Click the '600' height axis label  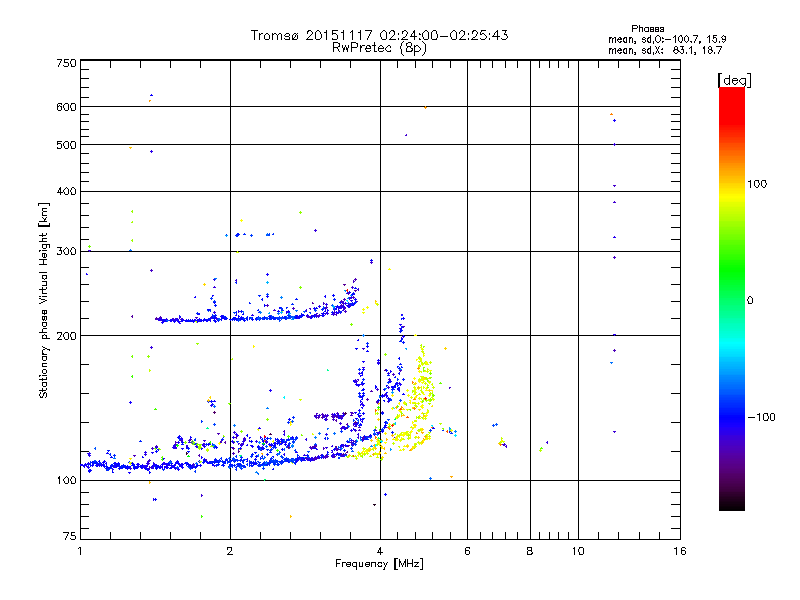(x=66, y=107)
